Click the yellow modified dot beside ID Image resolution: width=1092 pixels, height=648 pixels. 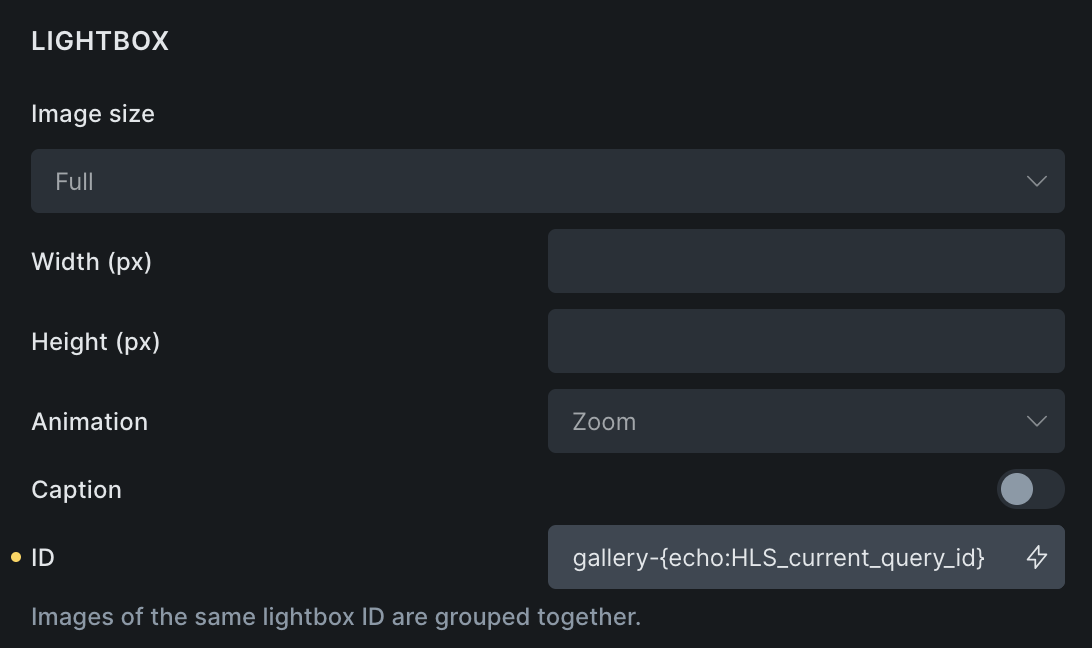pos(16,557)
